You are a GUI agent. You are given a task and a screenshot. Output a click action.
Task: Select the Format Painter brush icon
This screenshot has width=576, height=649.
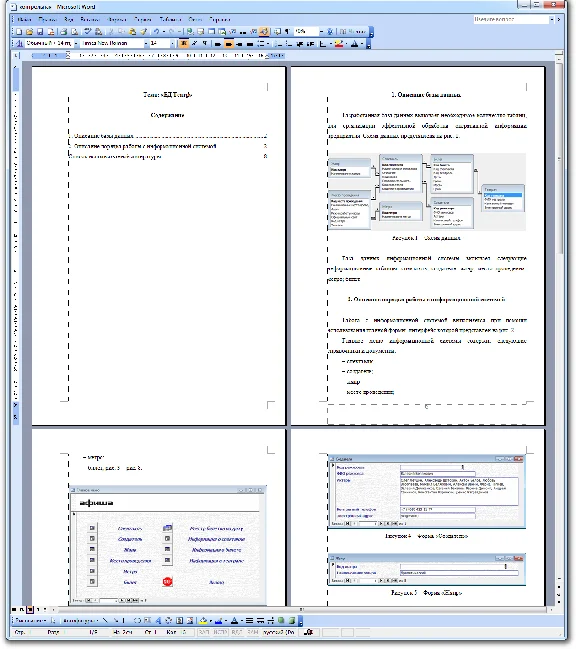click(x=144, y=31)
